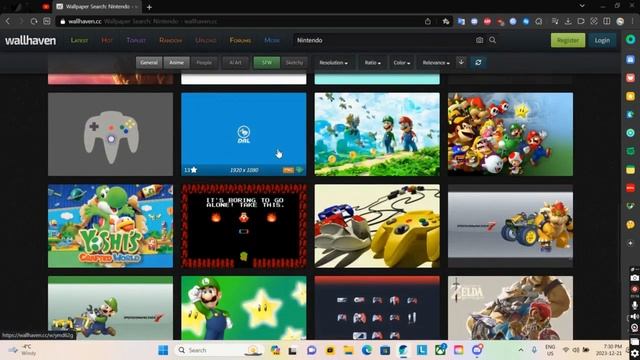Open the Relevance sorting dropdown
Image resolution: width=640 pixels, height=360 pixels.
[x=436, y=62]
